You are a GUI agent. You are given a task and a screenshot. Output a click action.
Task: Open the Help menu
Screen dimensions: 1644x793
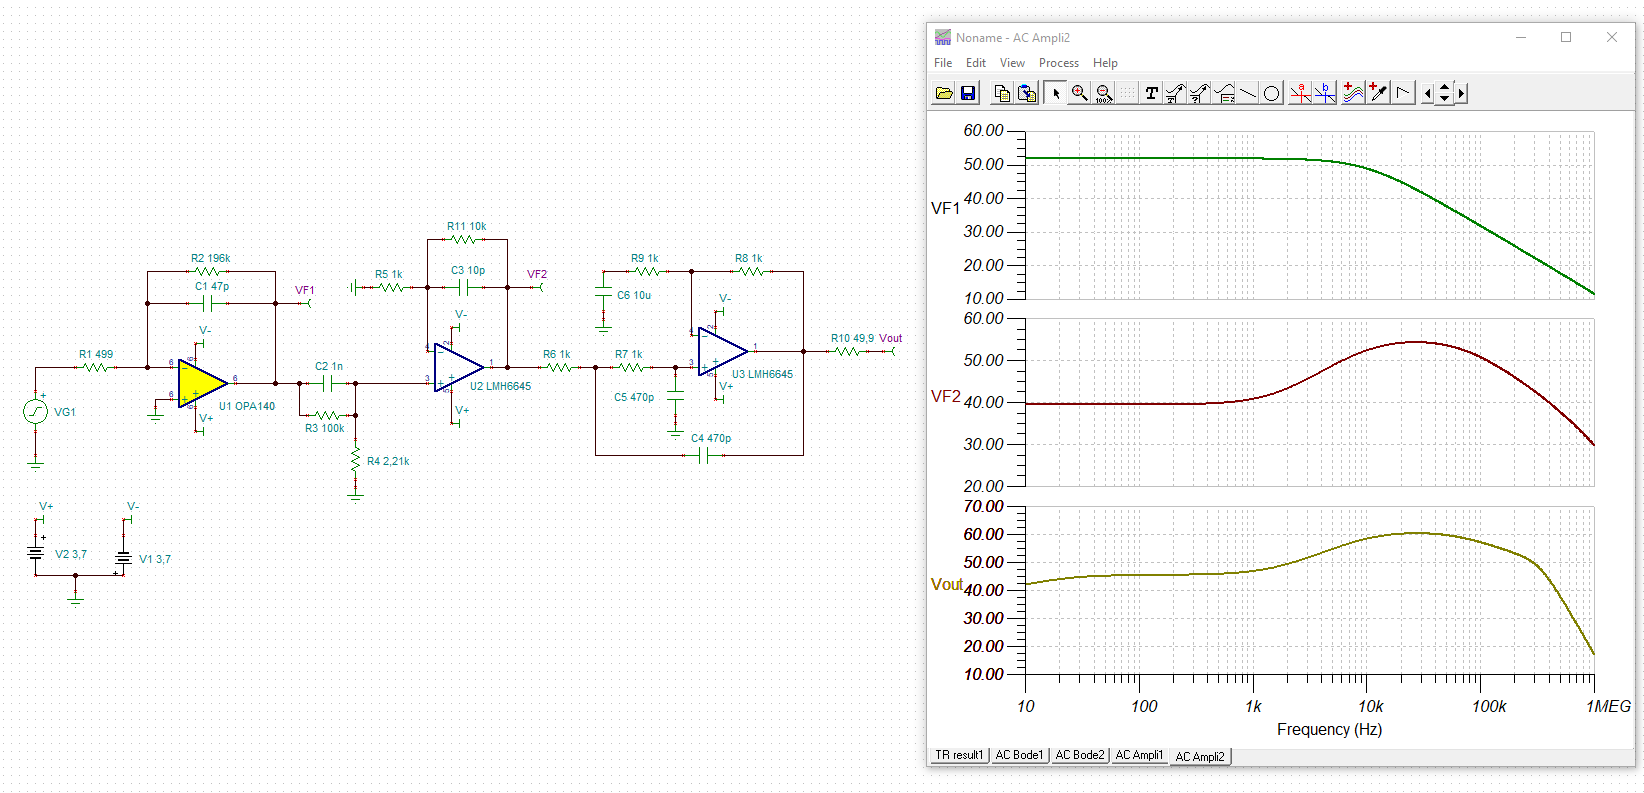point(1105,63)
